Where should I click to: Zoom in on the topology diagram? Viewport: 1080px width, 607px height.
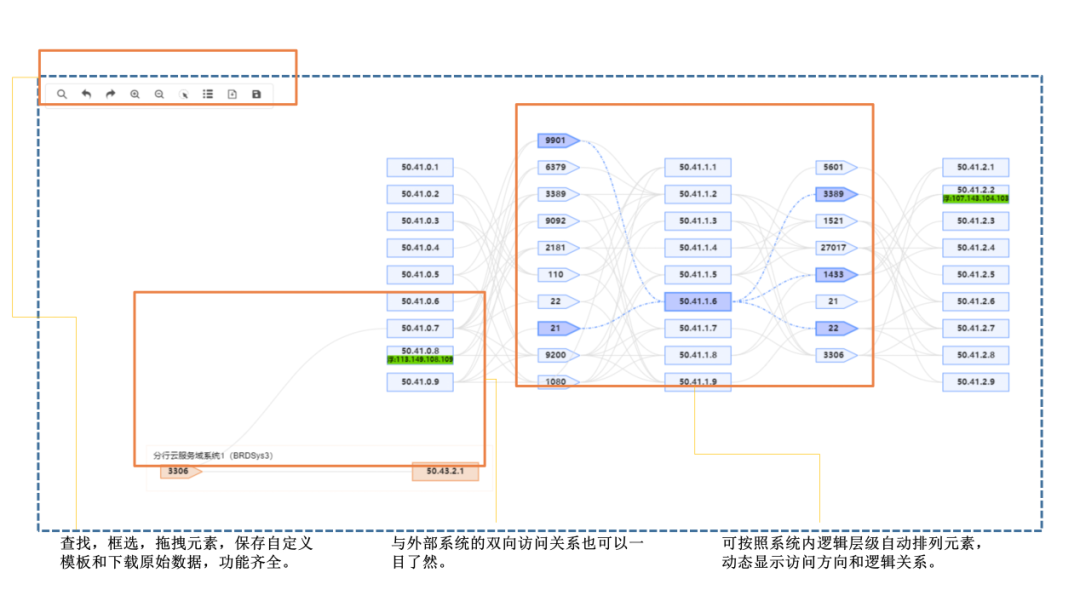click(135, 94)
